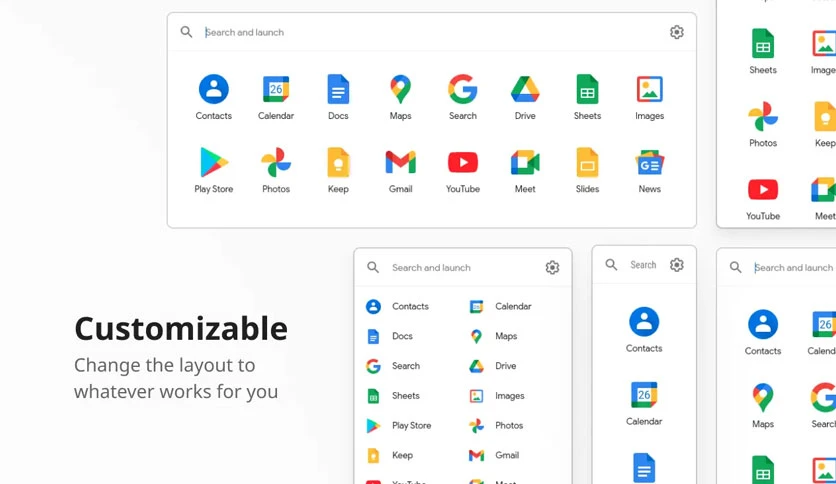
Task: Open Keep in the large top launcher panel
Action: click(338, 171)
